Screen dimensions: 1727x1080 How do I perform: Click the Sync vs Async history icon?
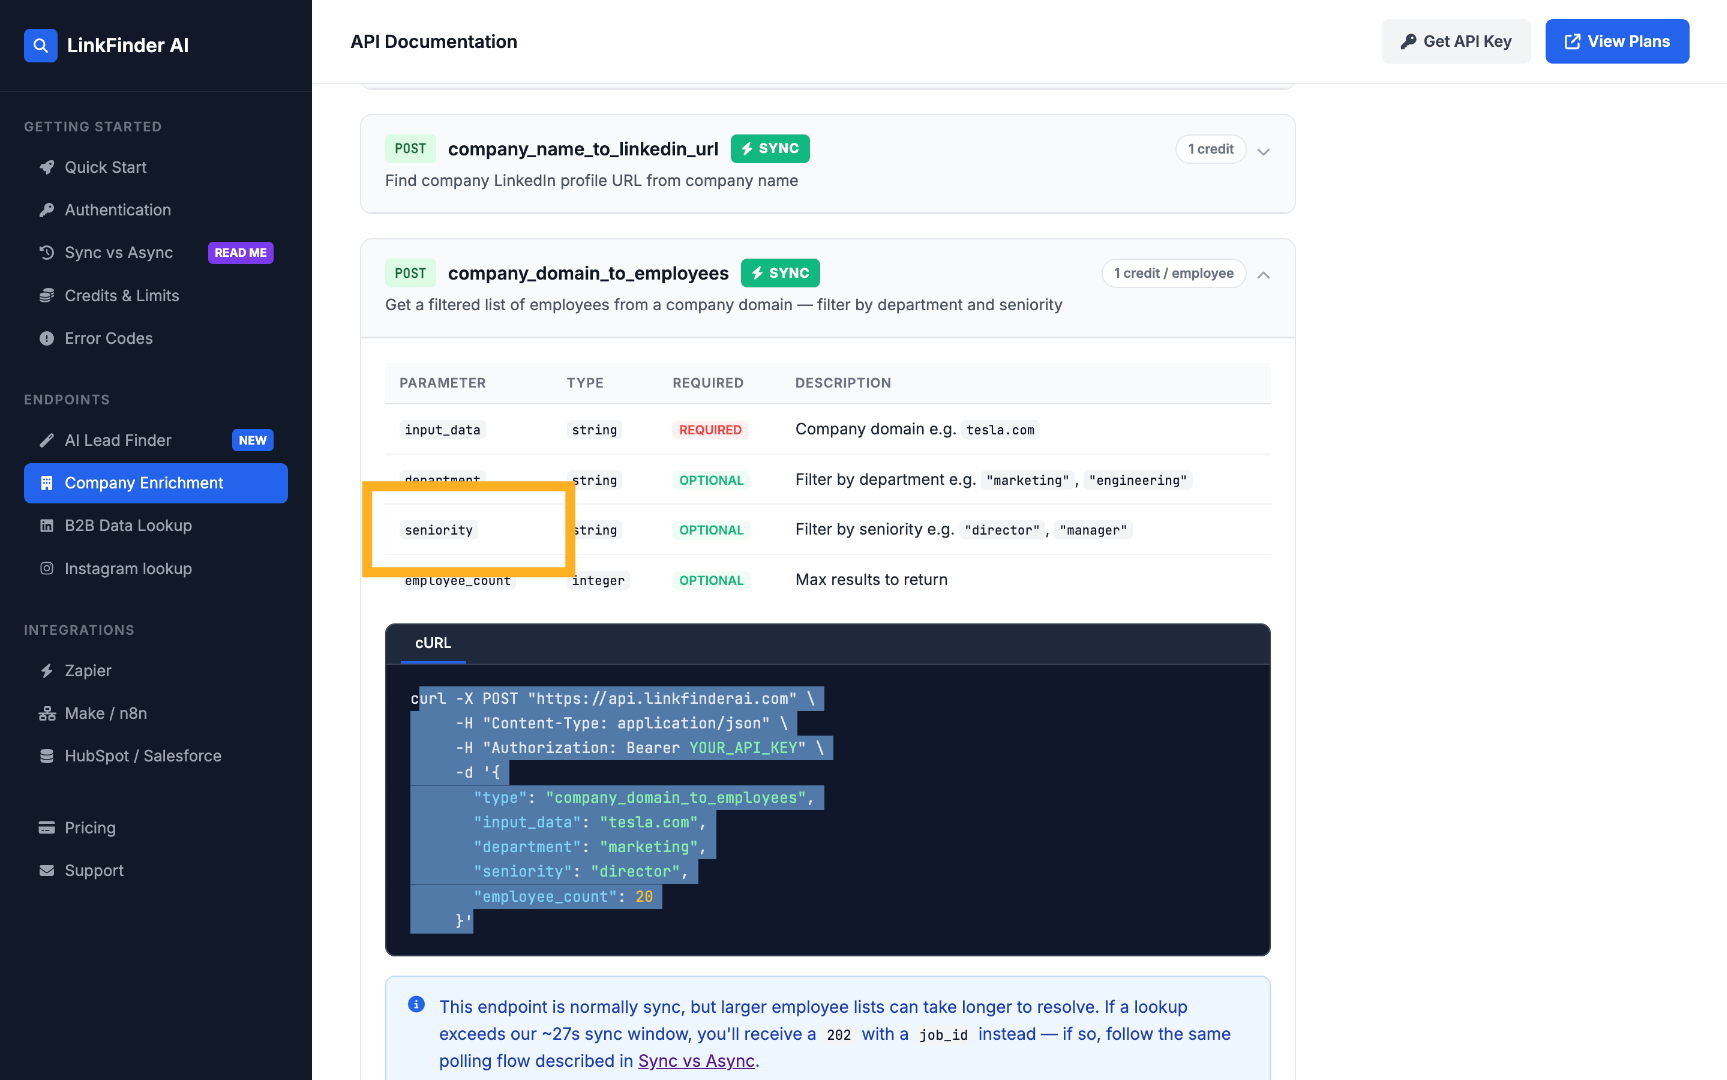47,253
